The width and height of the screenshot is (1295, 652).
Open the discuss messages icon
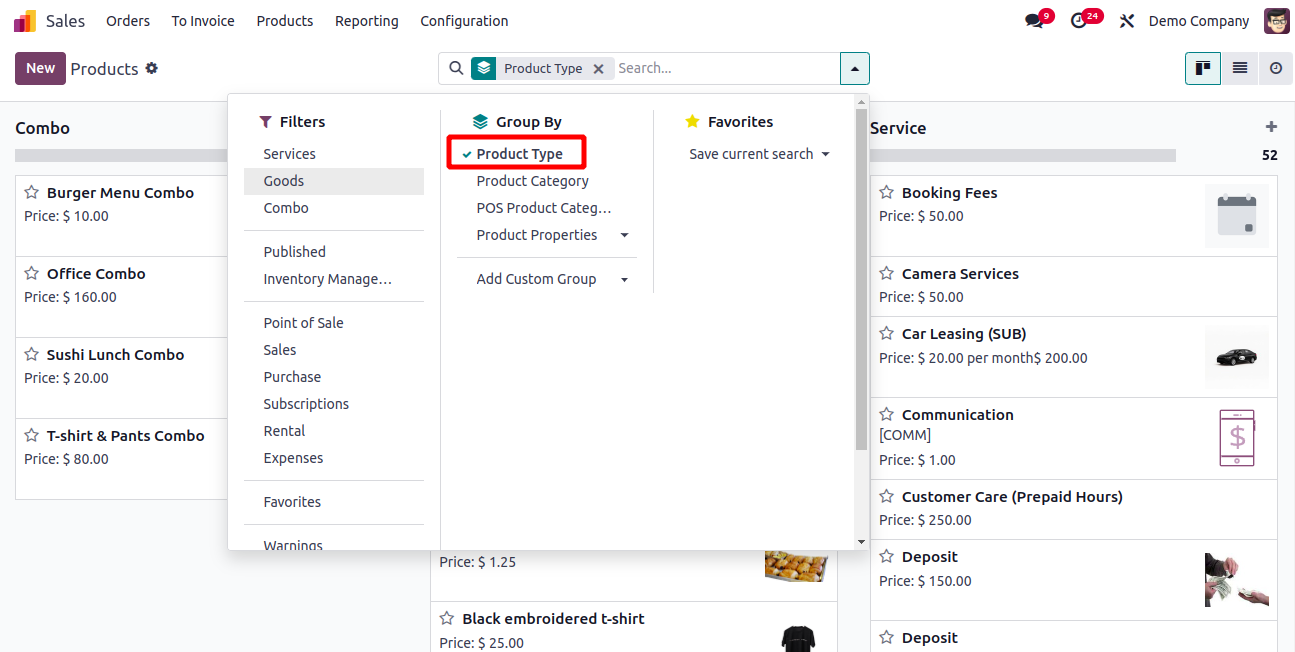1034,21
